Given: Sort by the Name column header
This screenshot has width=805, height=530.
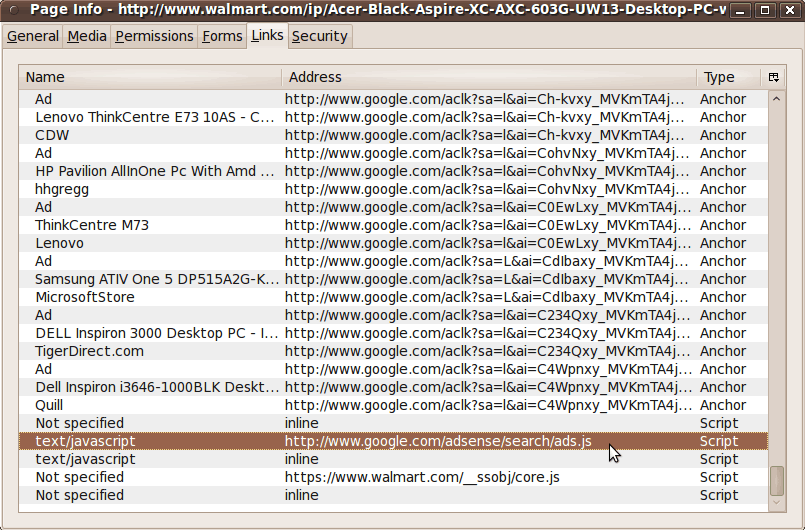Looking at the screenshot, I should coord(150,77).
